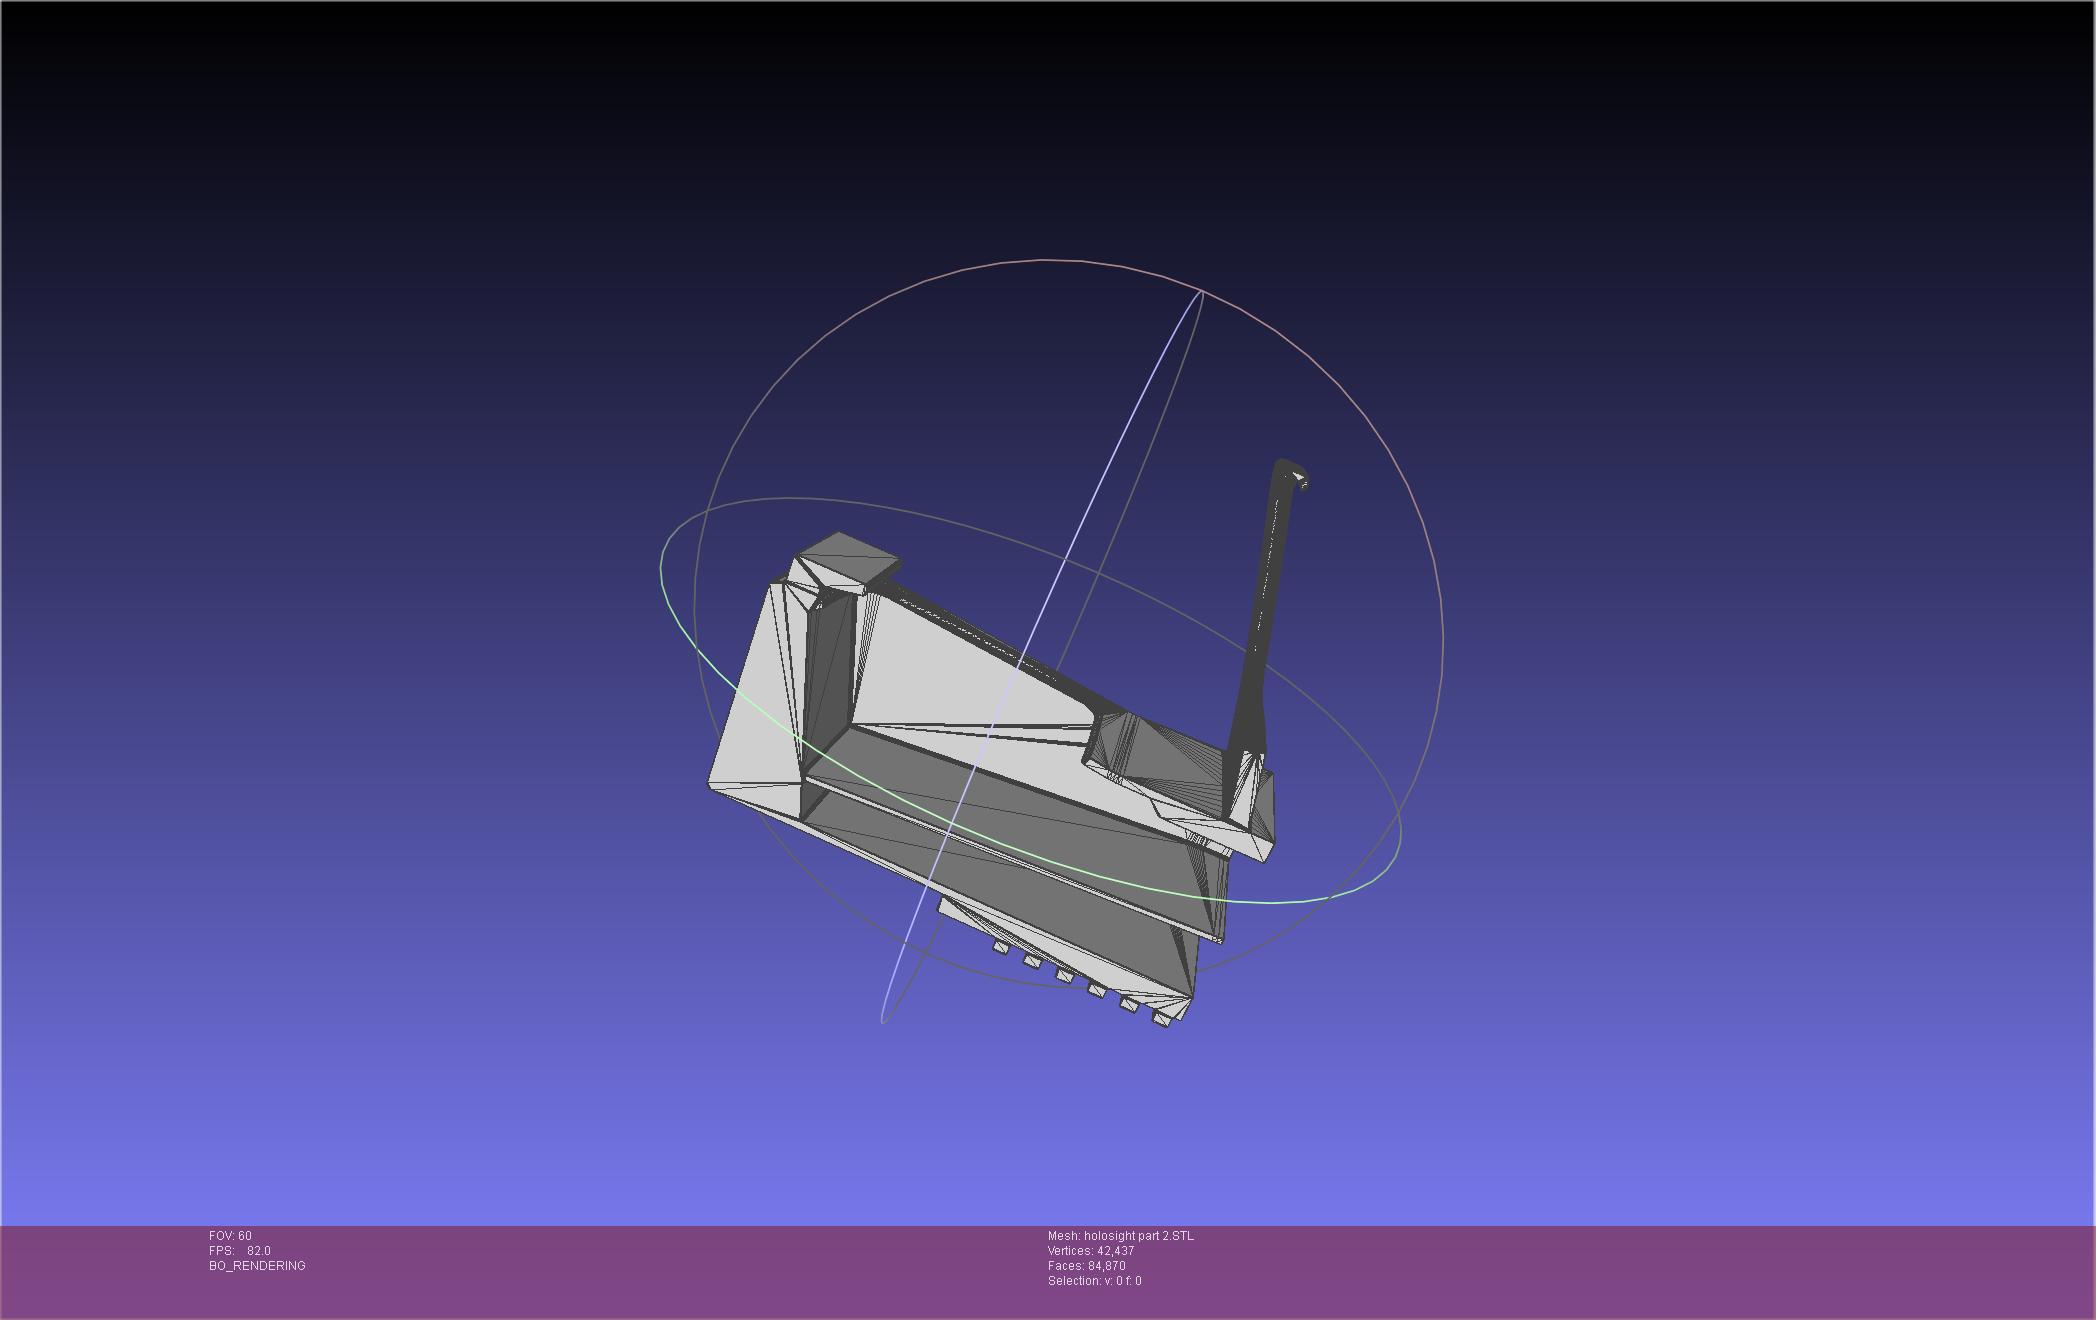Viewport: 2096px width, 1320px height.
Task: Click the square cap atop the mesh's left corner
Action: (849, 558)
